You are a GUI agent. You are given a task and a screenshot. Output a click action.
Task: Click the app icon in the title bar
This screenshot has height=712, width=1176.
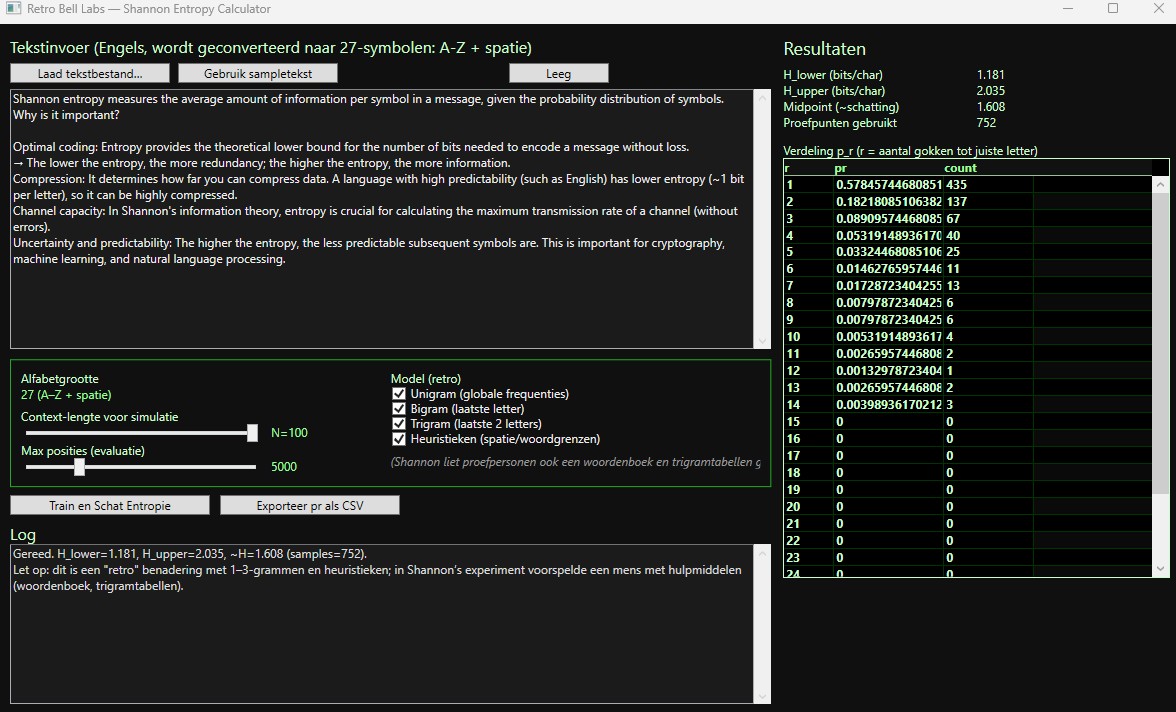[x=13, y=9]
